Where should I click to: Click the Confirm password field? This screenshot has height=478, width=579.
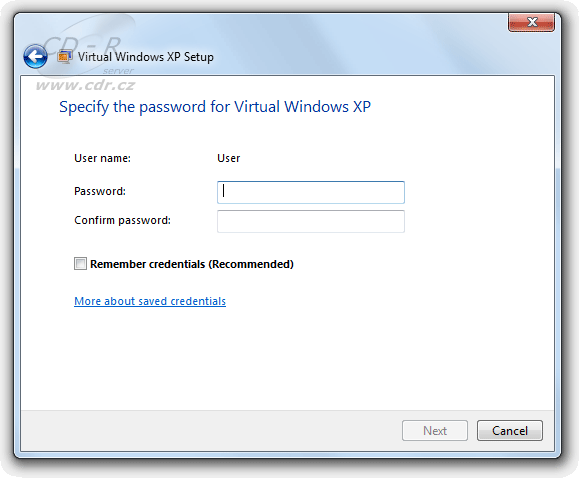click(x=311, y=221)
